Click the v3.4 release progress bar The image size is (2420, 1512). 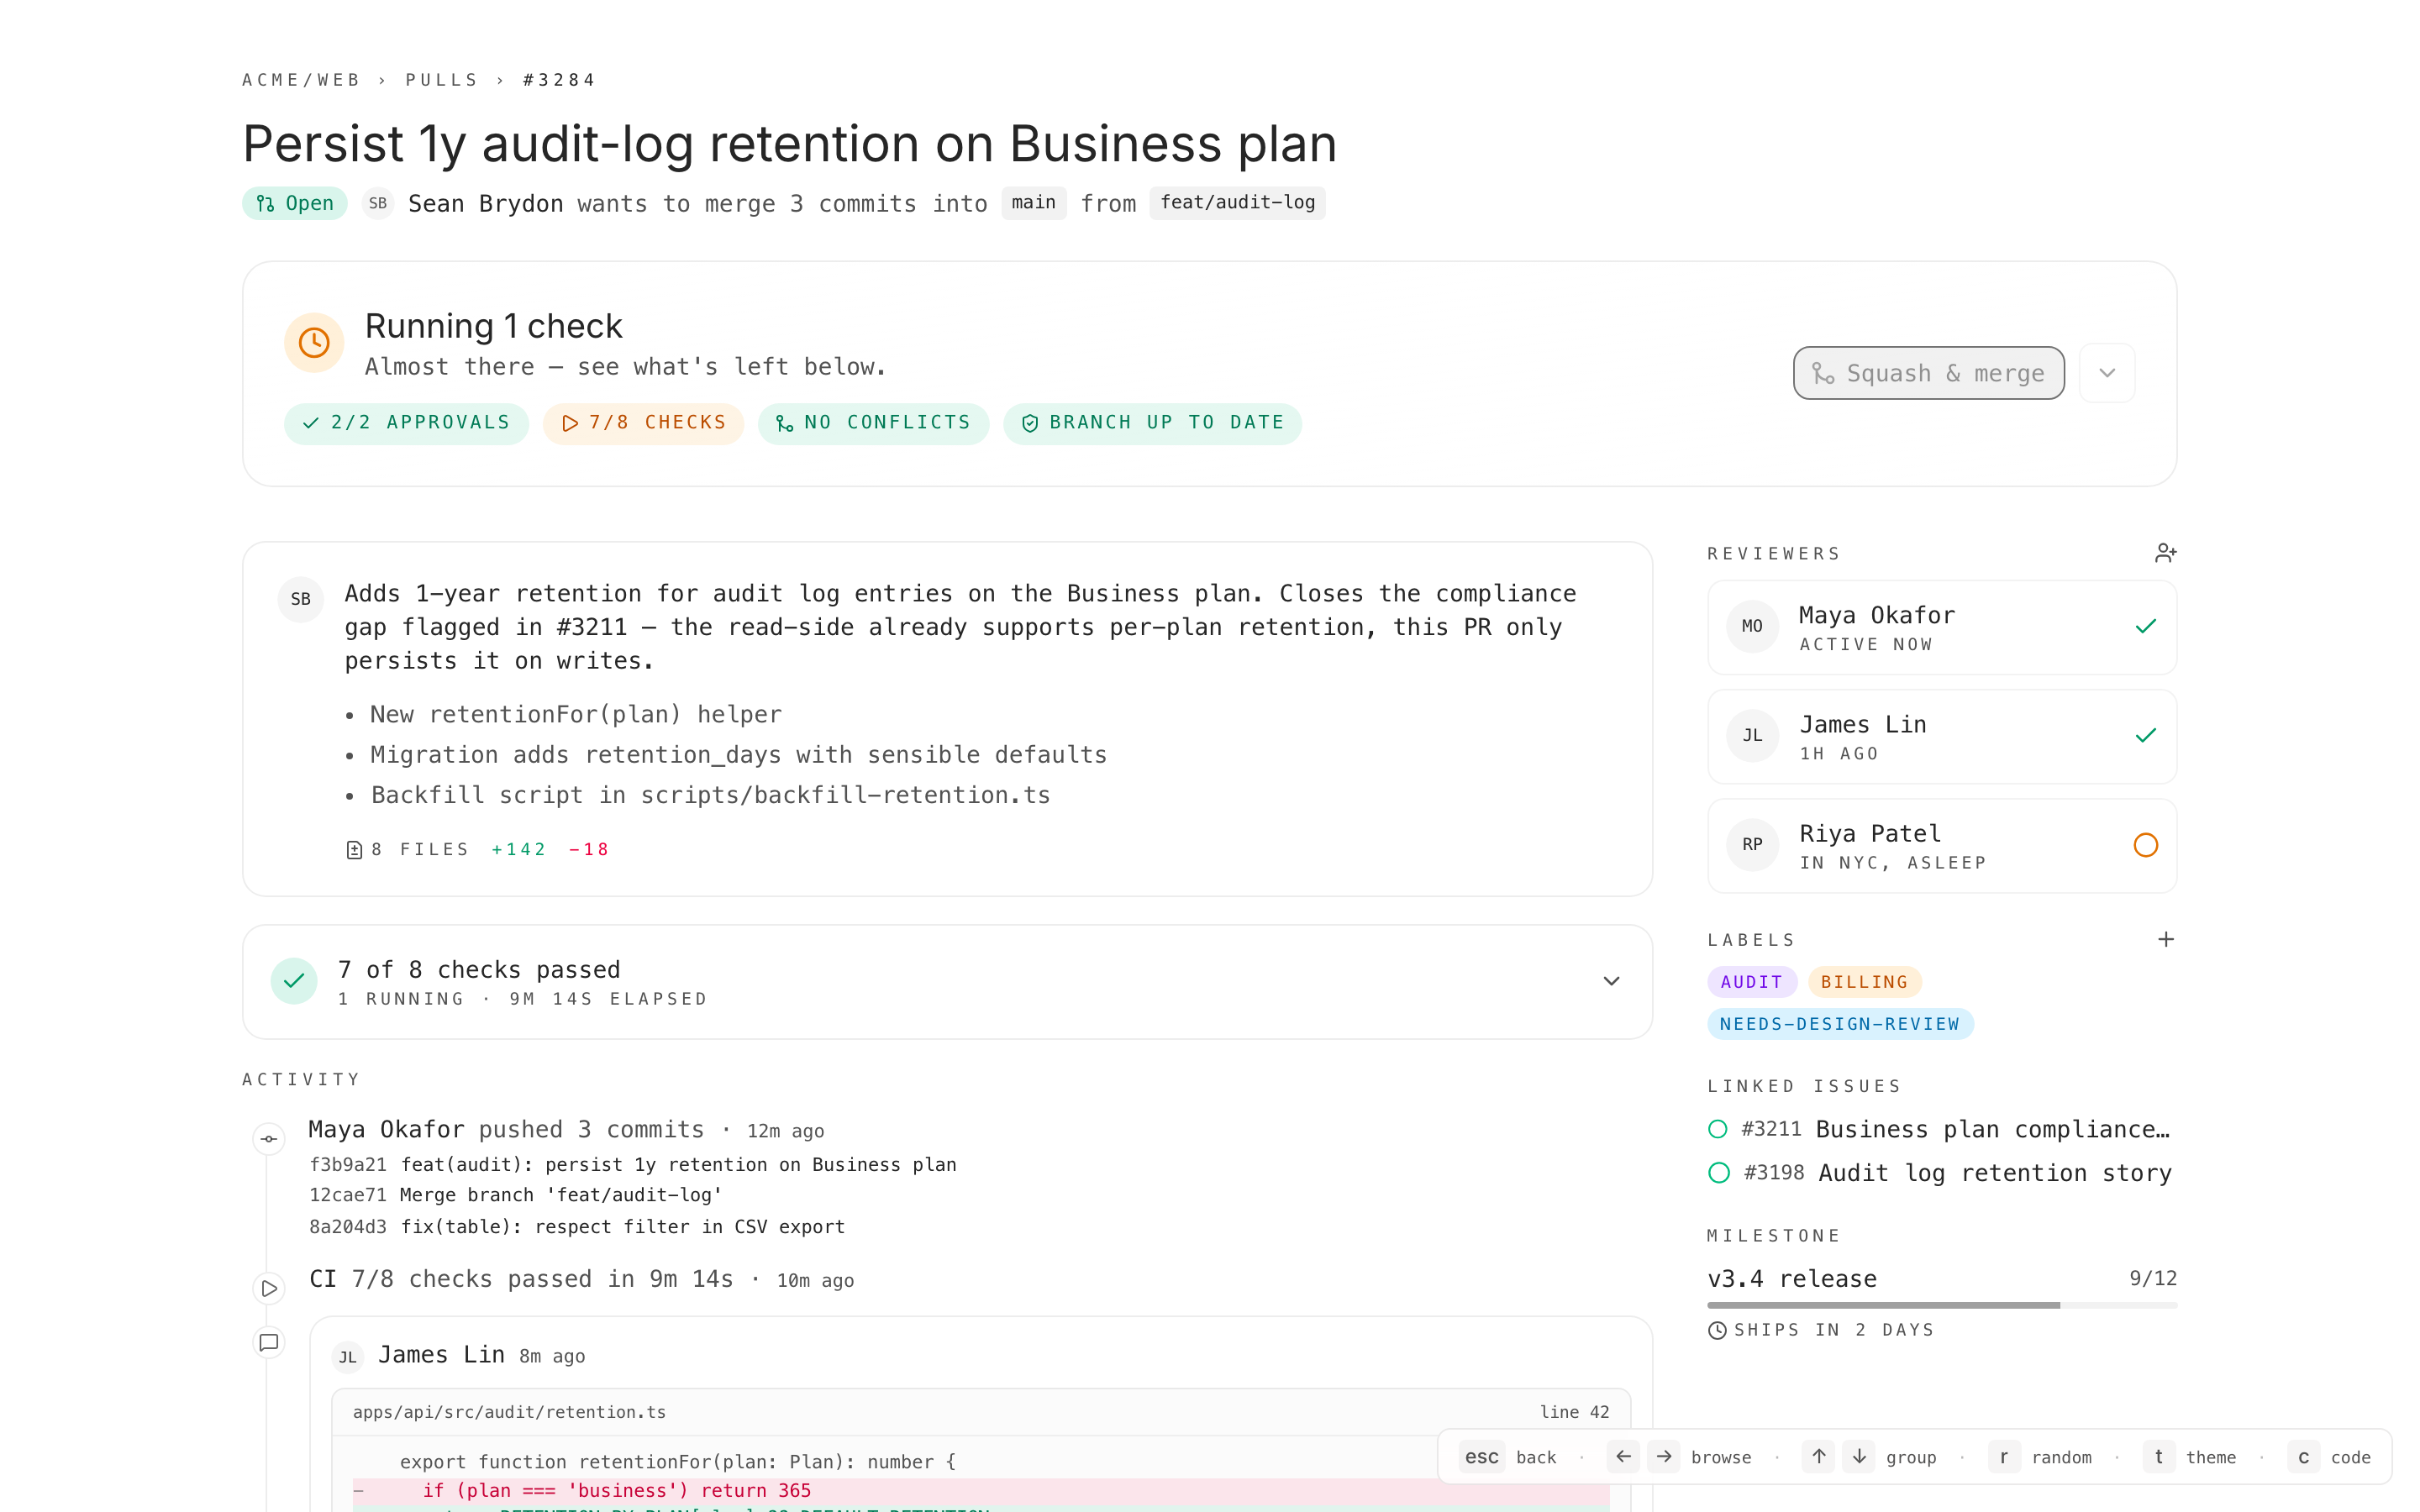pyautogui.click(x=1941, y=1305)
